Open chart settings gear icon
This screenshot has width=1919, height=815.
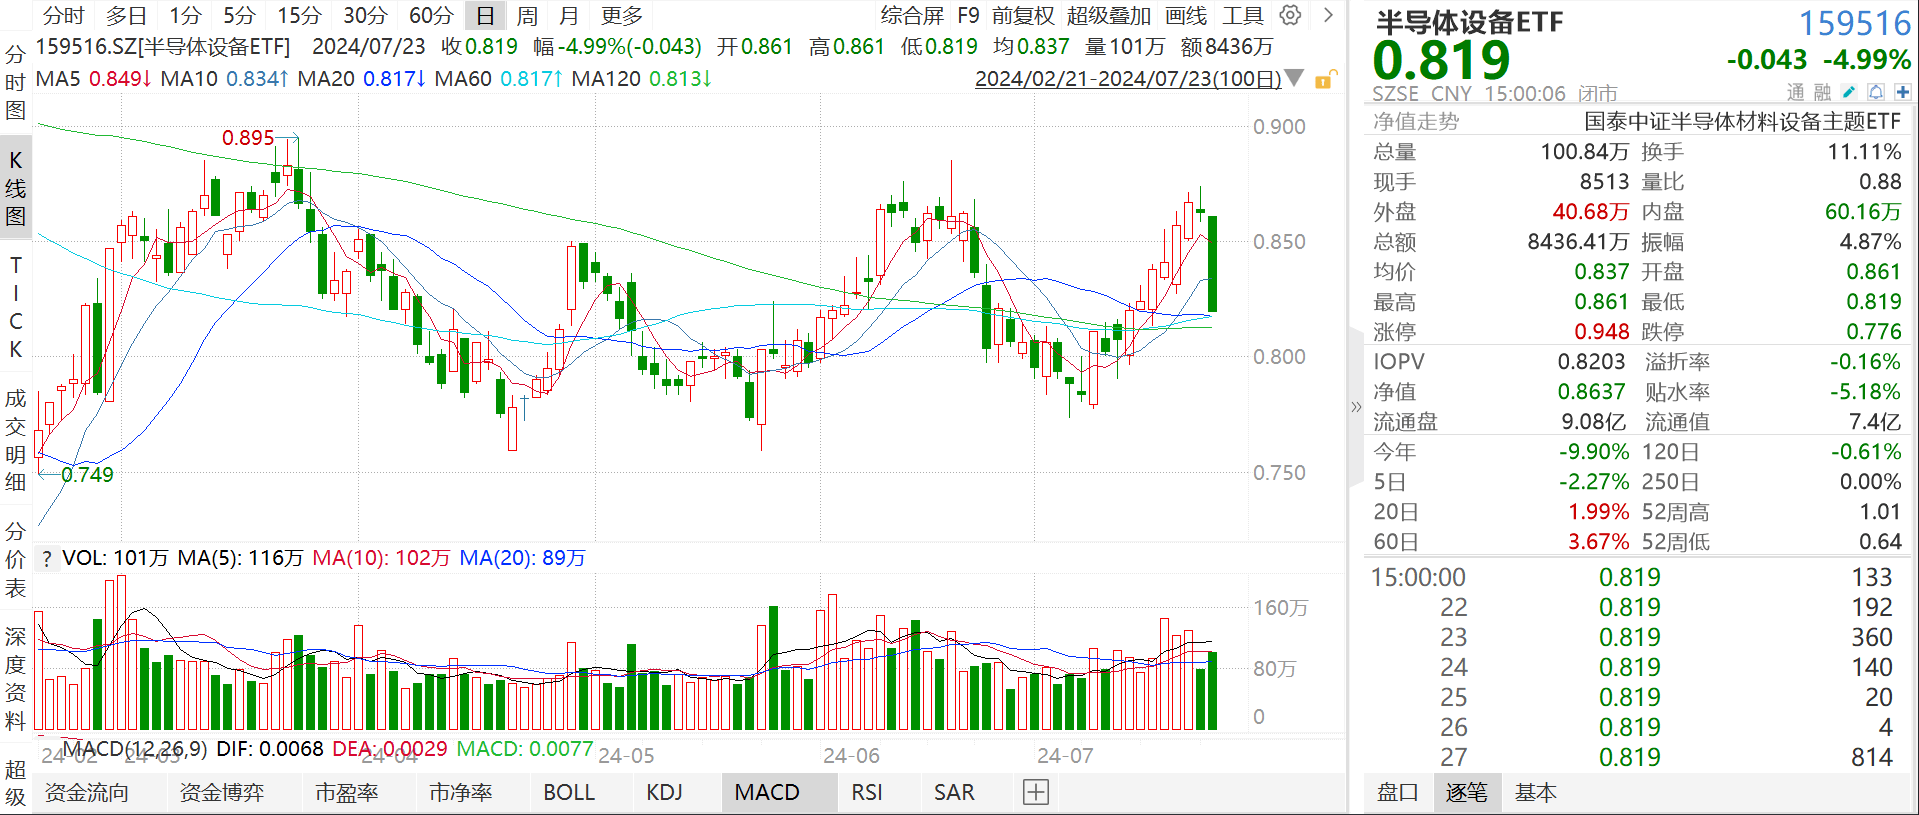(x=1291, y=15)
